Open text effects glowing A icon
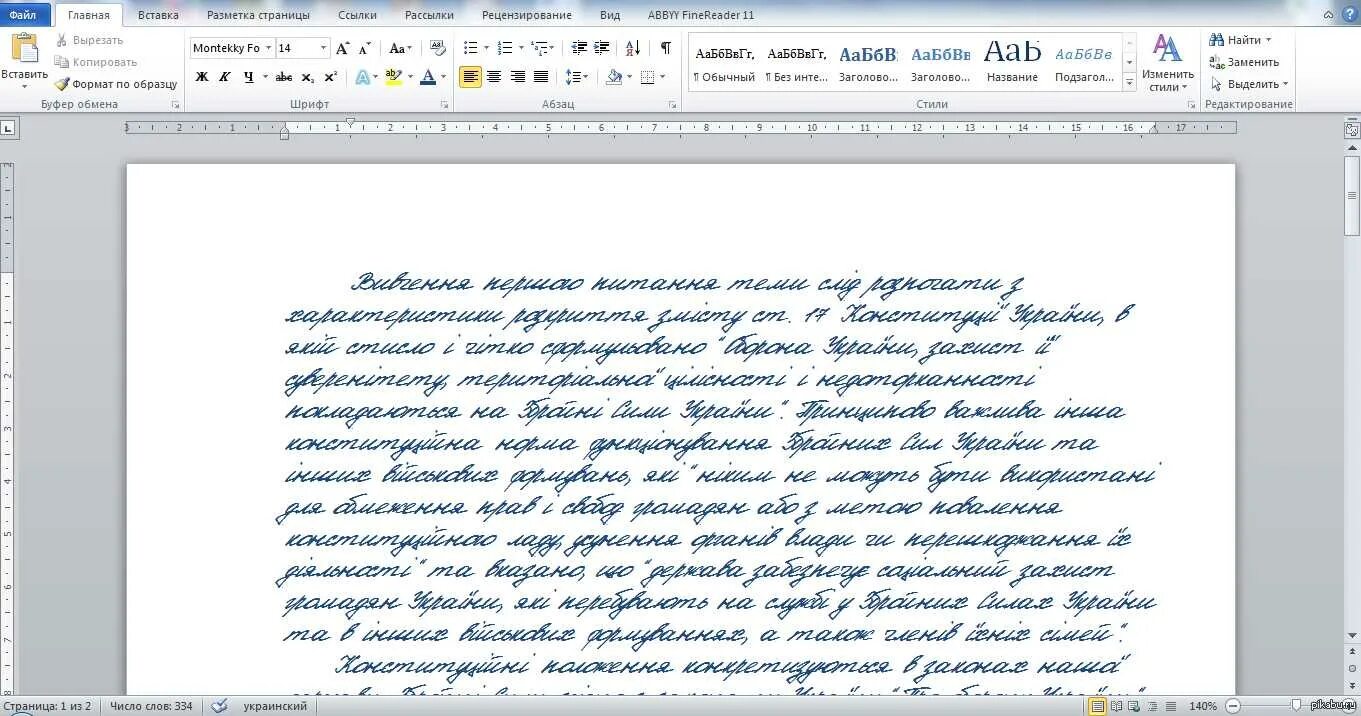The height and width of the screenshot is (716, 1361). click(361, 77)
